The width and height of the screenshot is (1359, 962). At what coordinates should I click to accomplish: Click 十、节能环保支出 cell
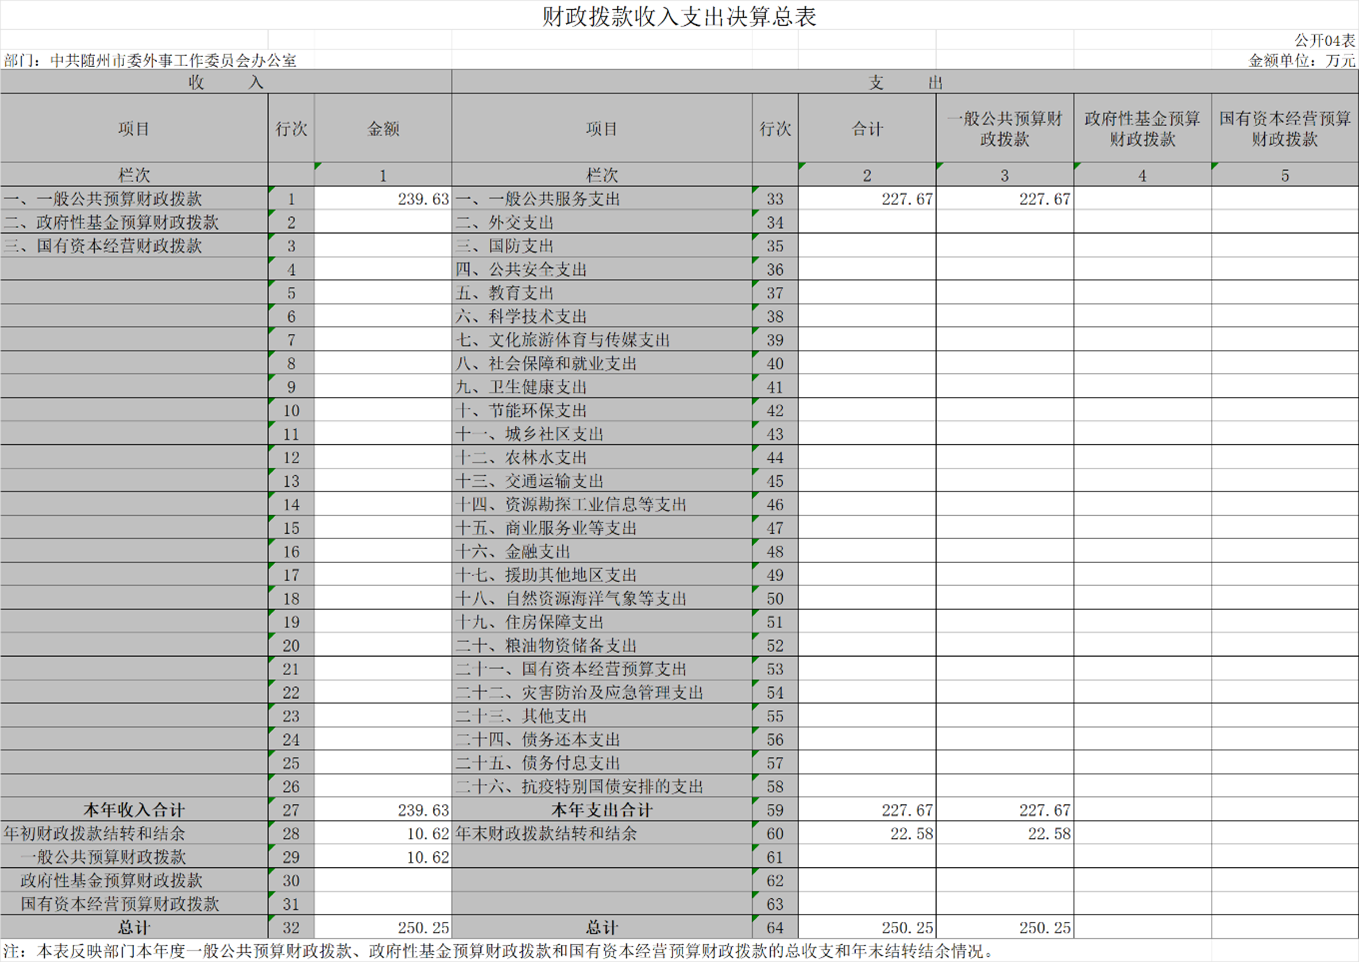(602, 410)
